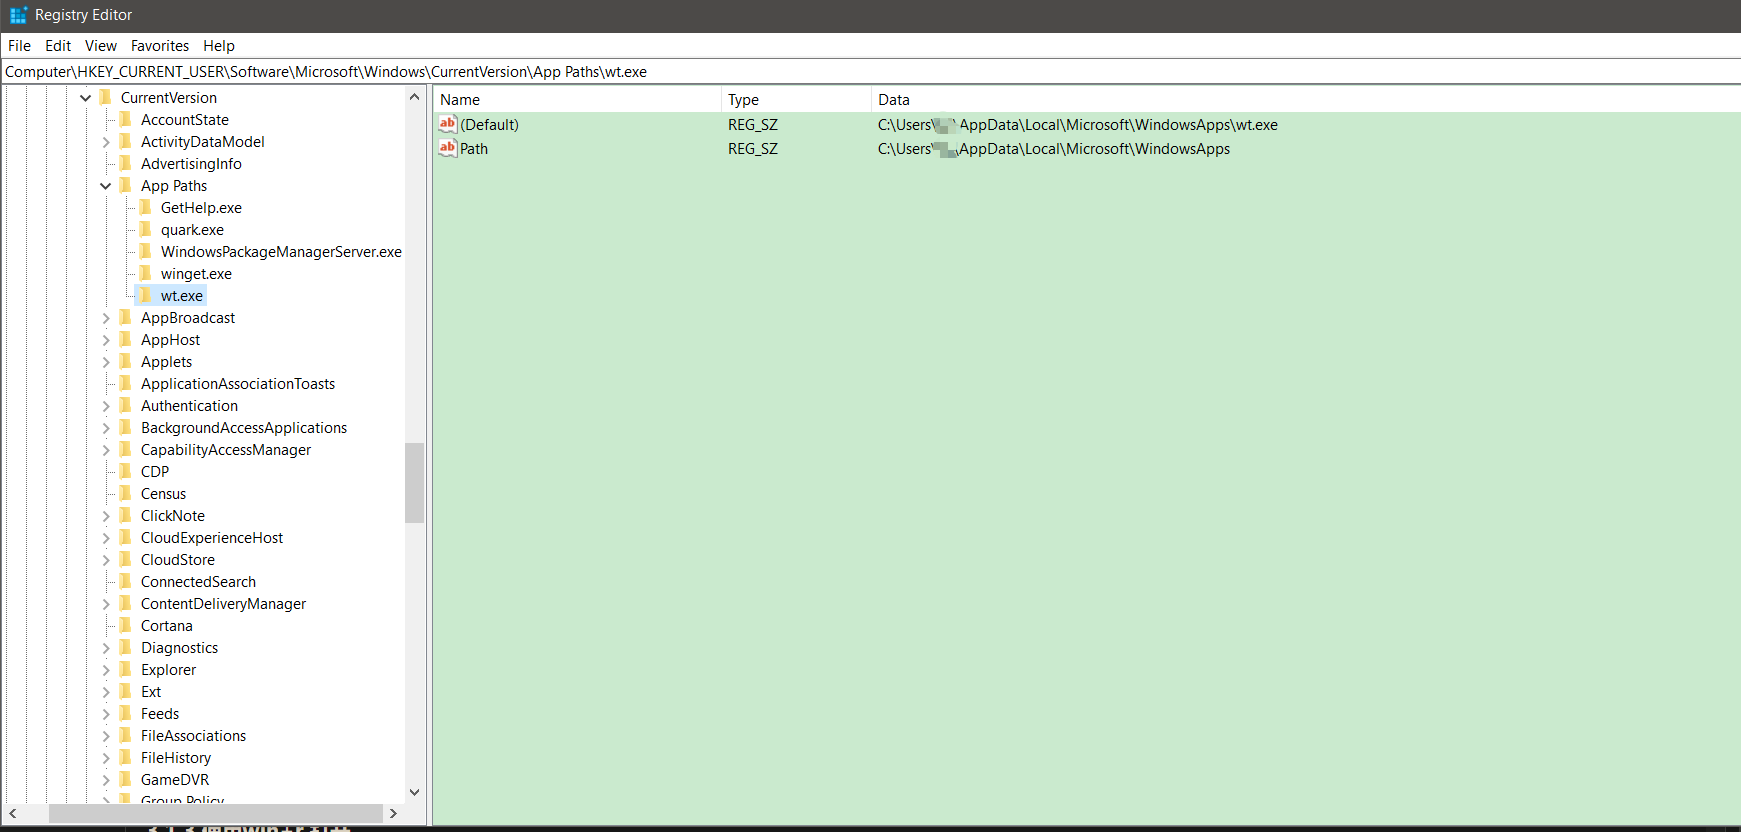The image size is (1741, 832).
Task: Click the folder icon of CurrentVersion key
Action: (105, 97)
